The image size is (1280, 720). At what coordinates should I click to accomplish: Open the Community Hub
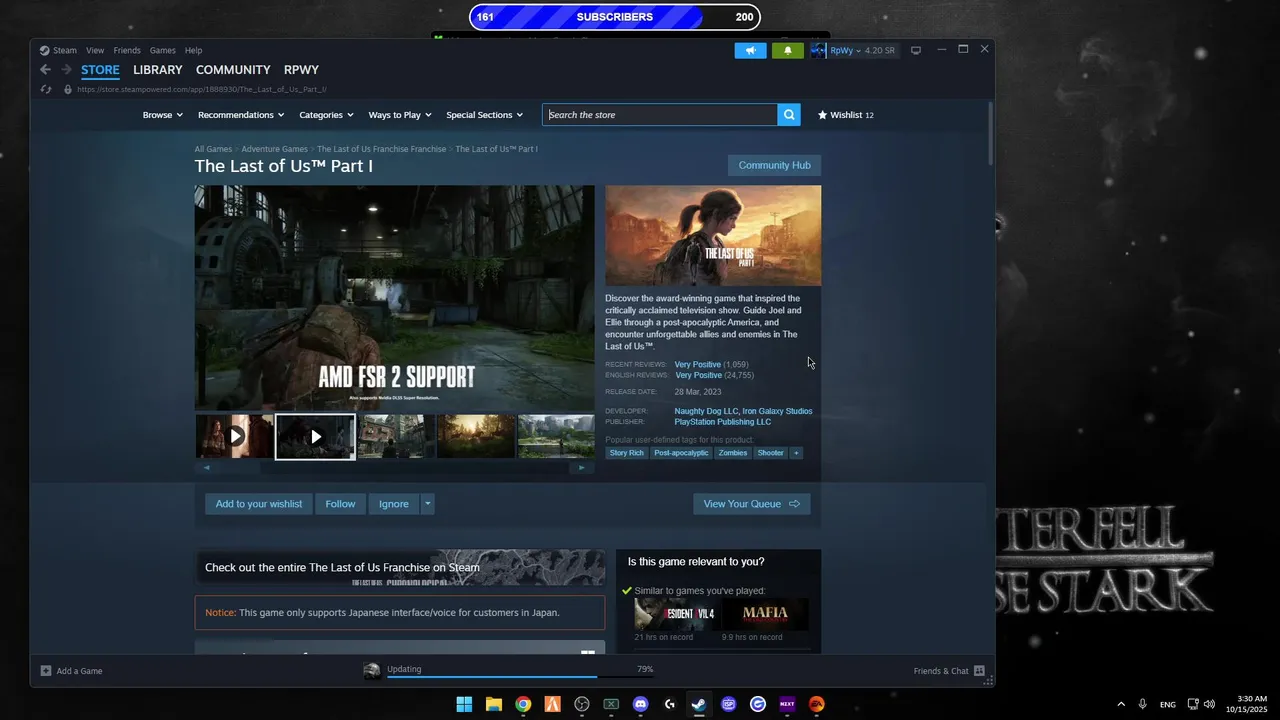tap(774, 165)
